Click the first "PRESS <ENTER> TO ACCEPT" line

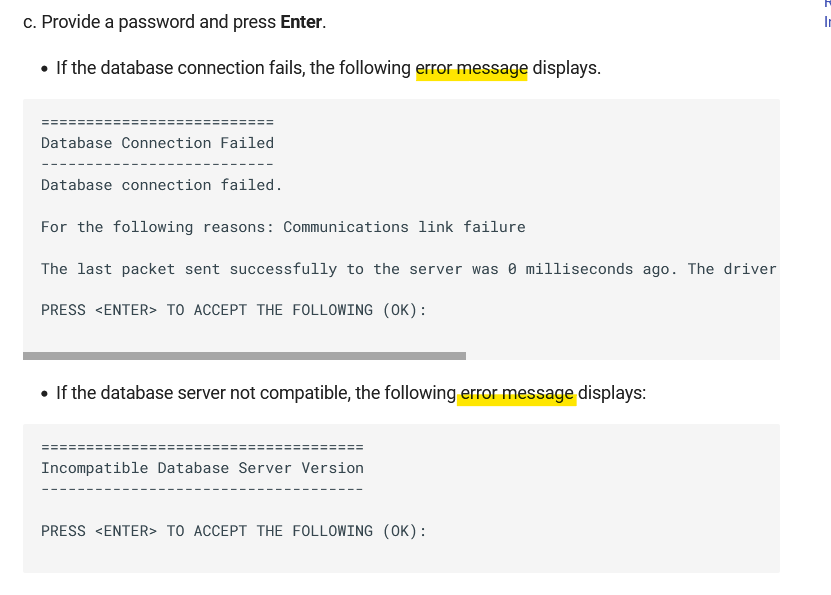pyautogui.click(x=234, y=310)
